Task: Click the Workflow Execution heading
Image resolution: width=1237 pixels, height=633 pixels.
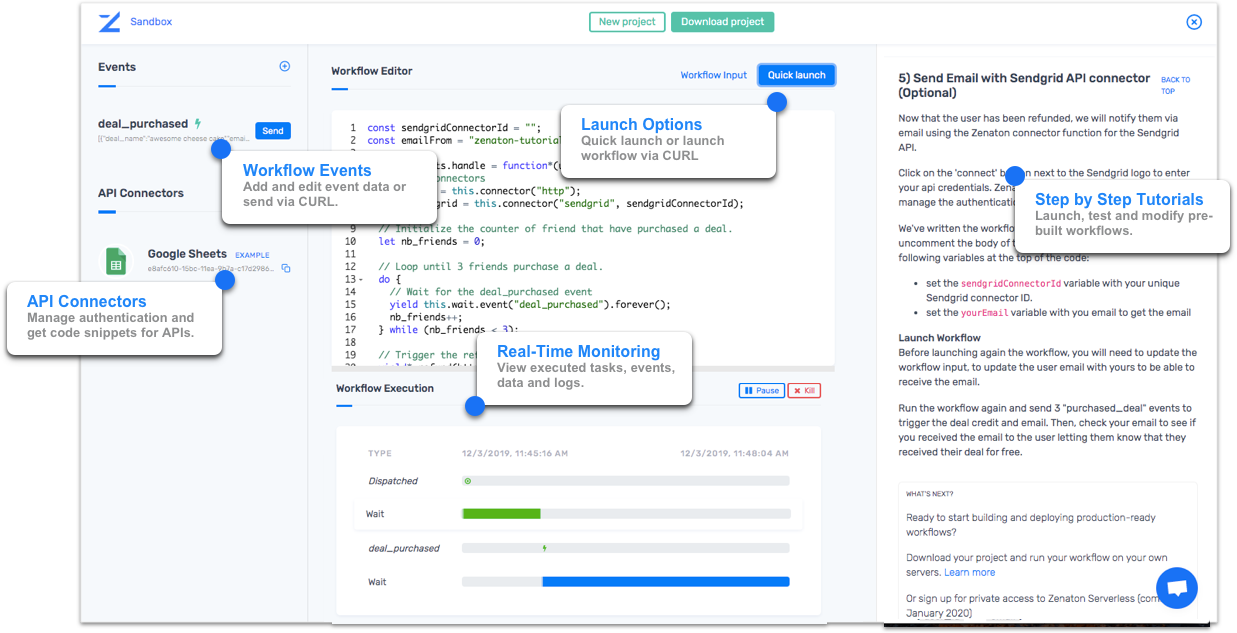Action: 385,388
